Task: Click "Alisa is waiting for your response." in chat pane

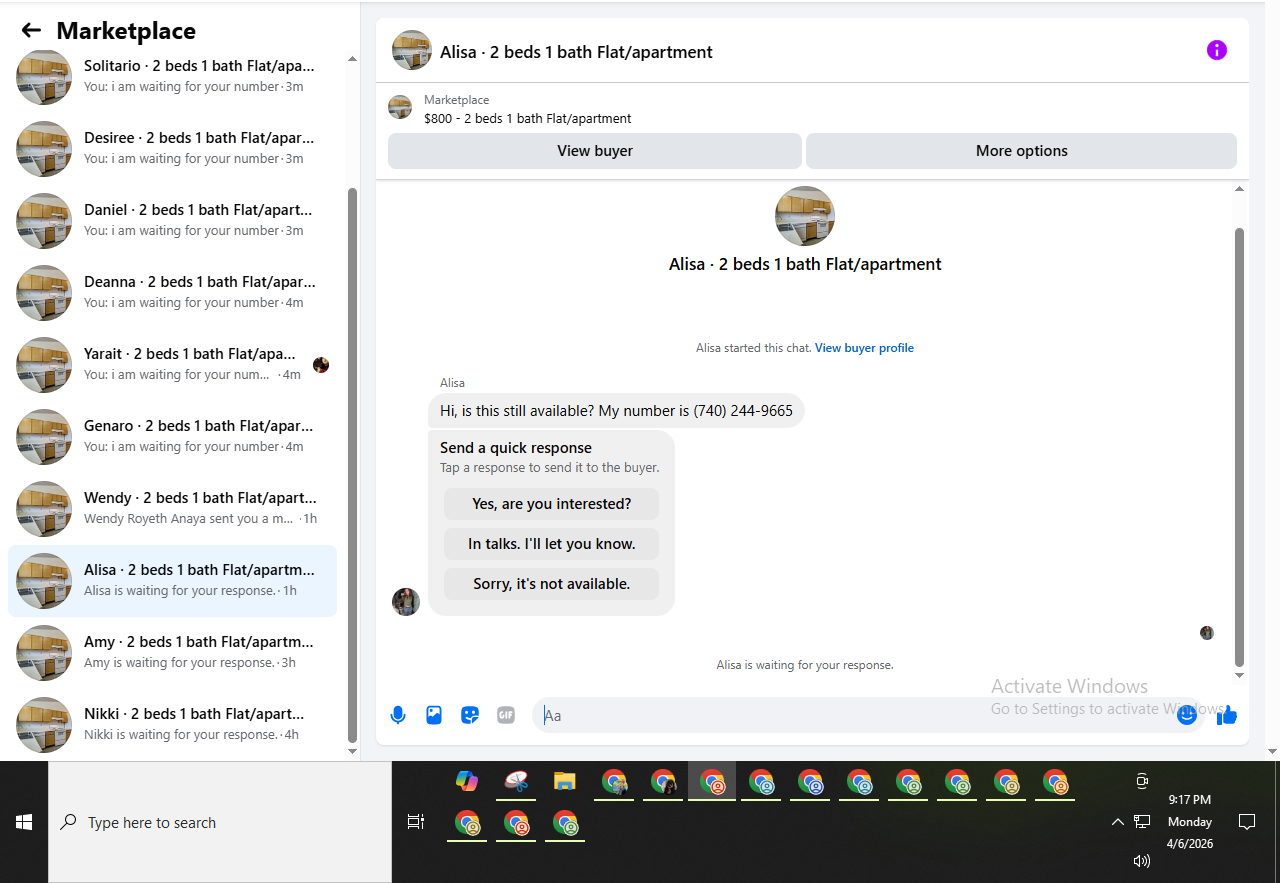Action: (x=805, y=665)
